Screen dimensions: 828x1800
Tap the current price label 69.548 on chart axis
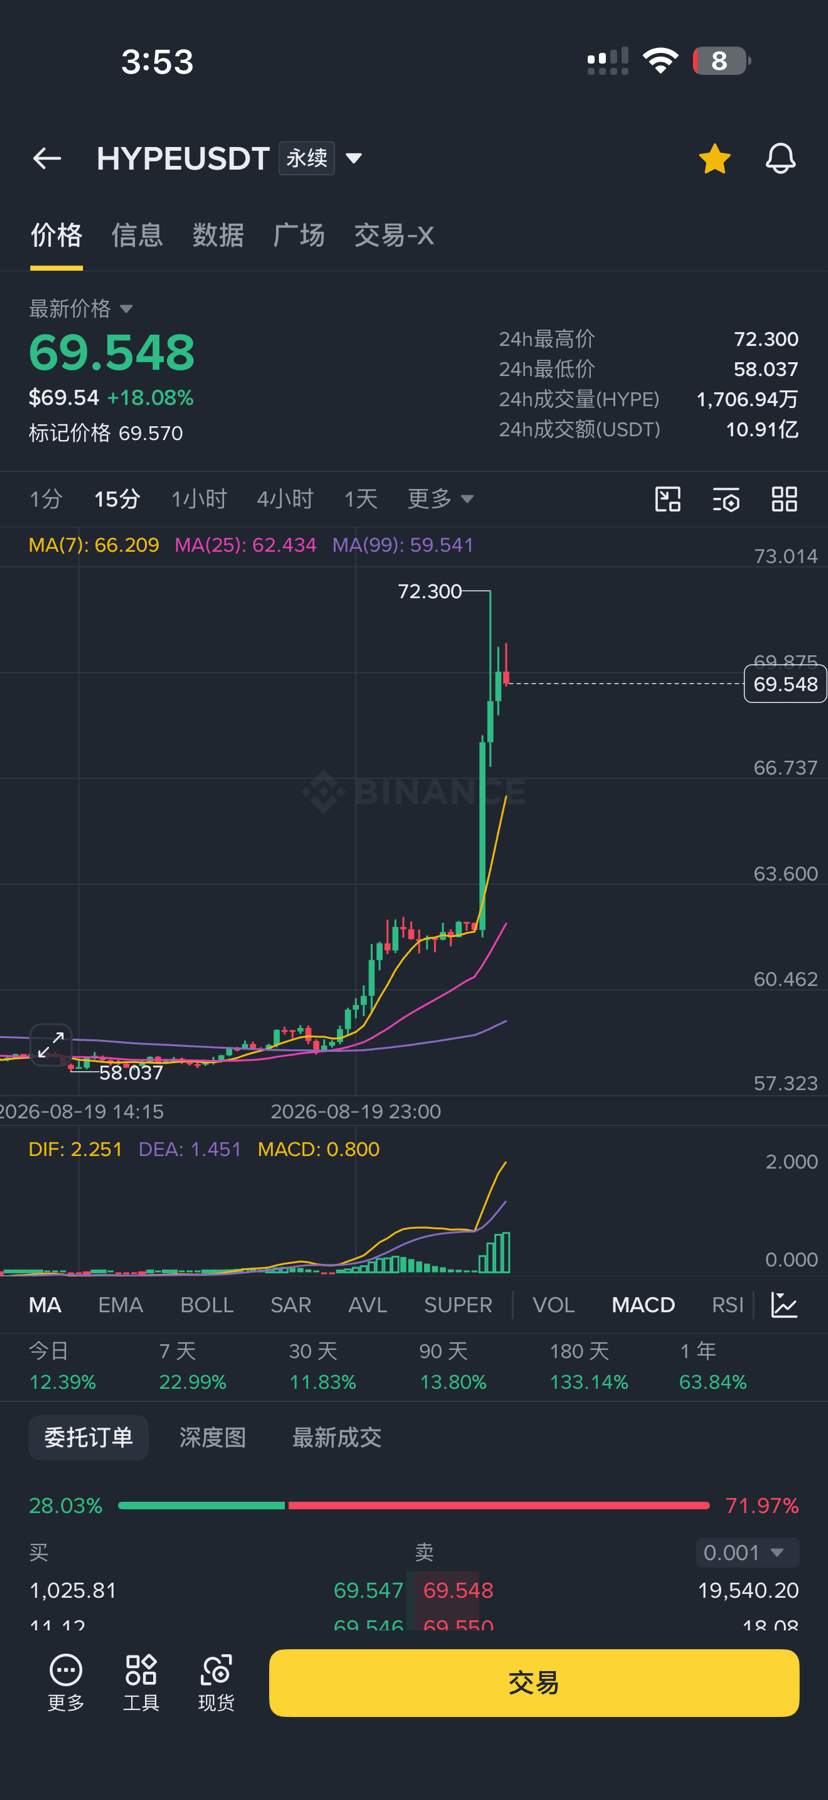coord(785,684)
